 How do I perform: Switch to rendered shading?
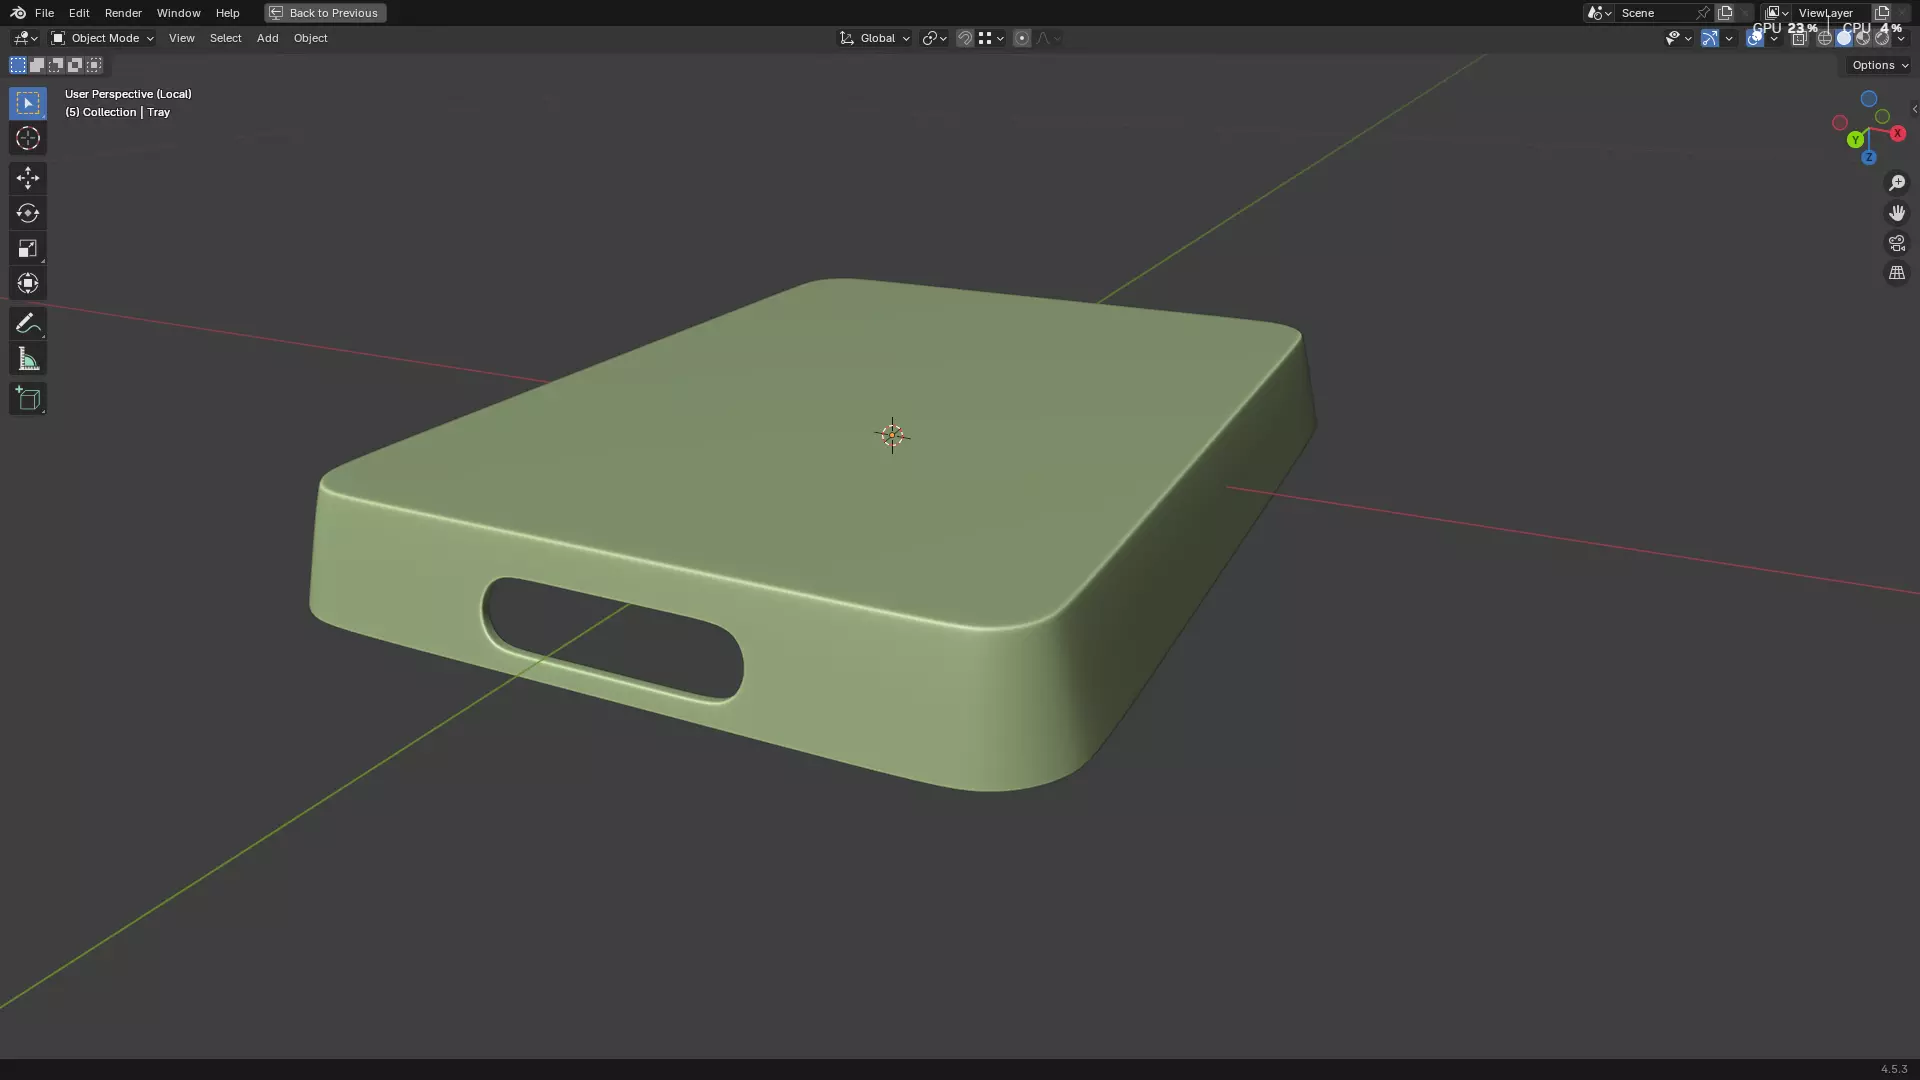(1882, 38)
